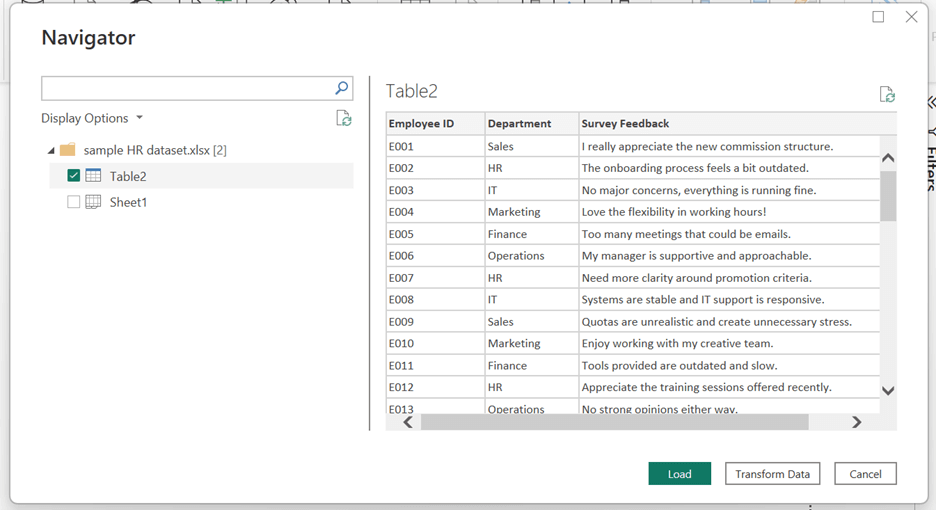Click the Table2 table icon
Viewport: 936px width, 510px height.
pos(93,176)
